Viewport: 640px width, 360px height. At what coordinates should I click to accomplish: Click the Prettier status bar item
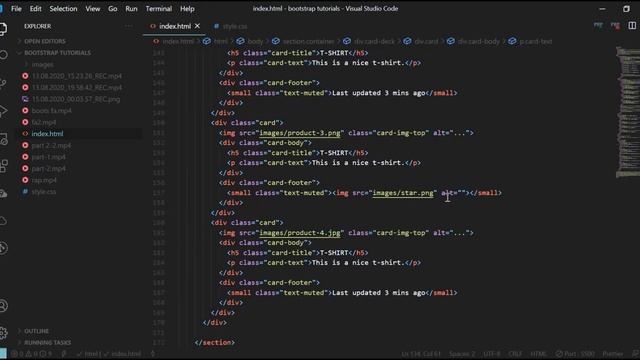pos(613,354)
